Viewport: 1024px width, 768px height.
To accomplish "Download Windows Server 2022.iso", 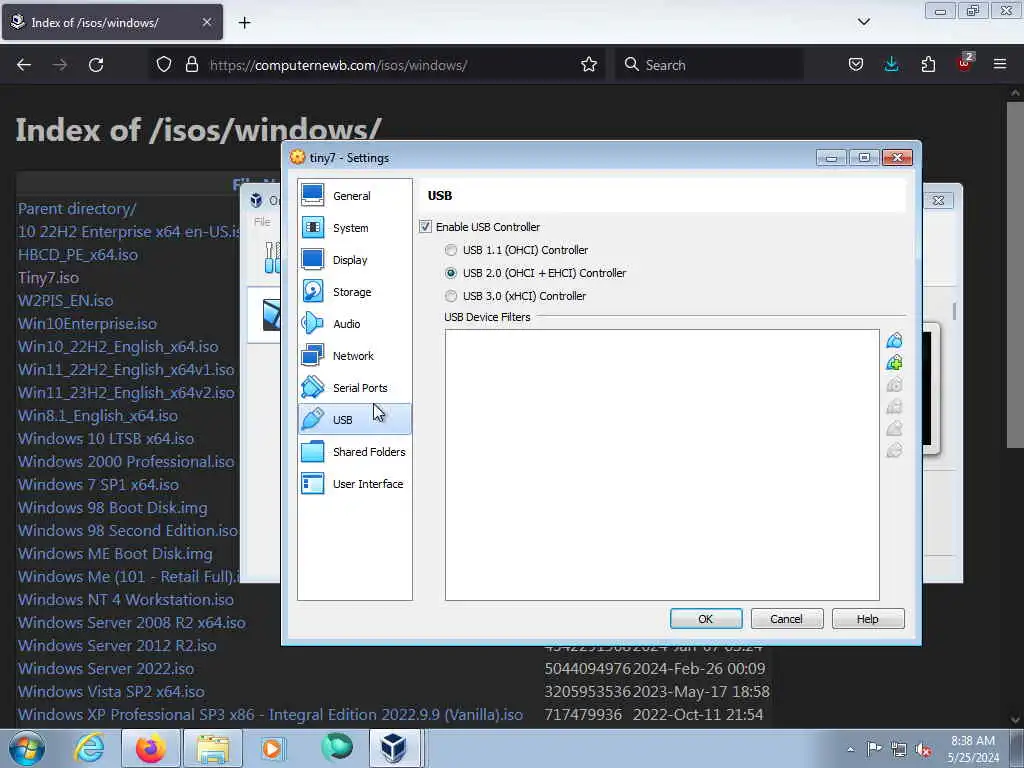I will click(x=106, y=669).
